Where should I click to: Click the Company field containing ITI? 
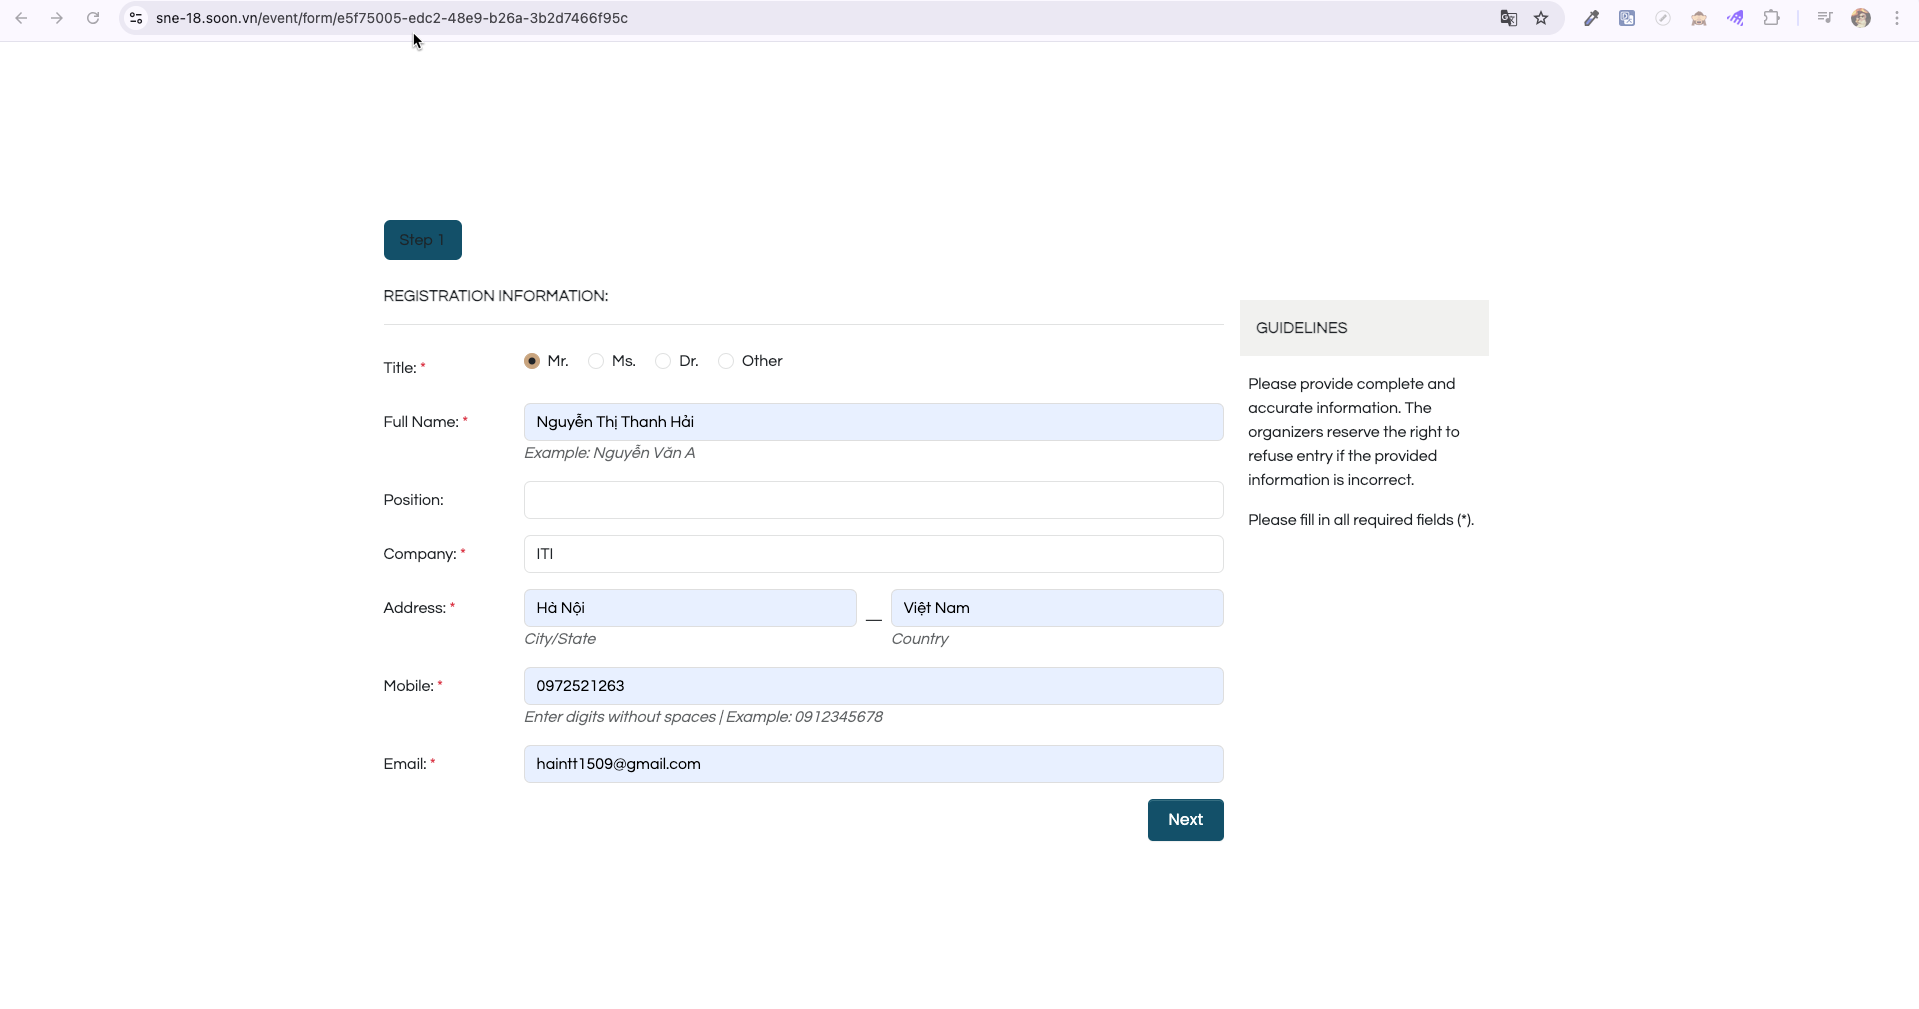click(874, 554)
